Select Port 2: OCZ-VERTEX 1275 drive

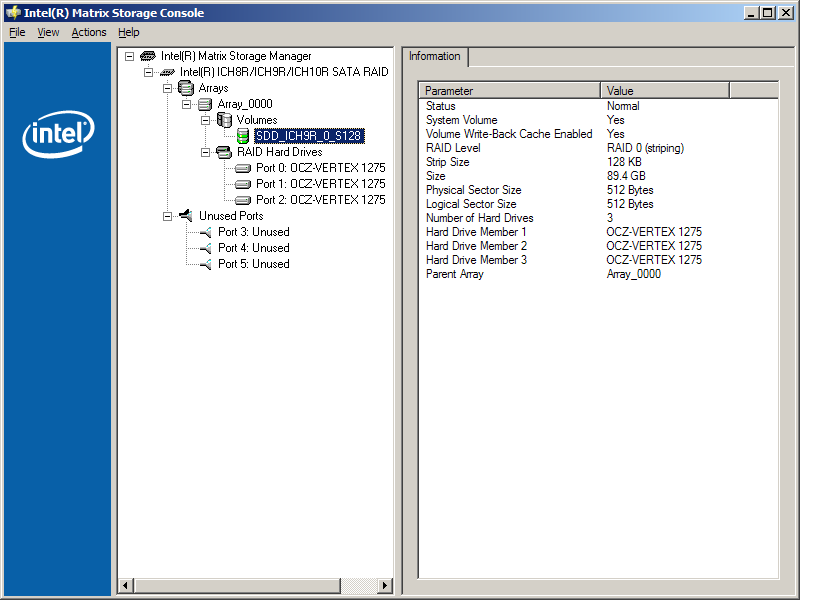tap(320, 200)
